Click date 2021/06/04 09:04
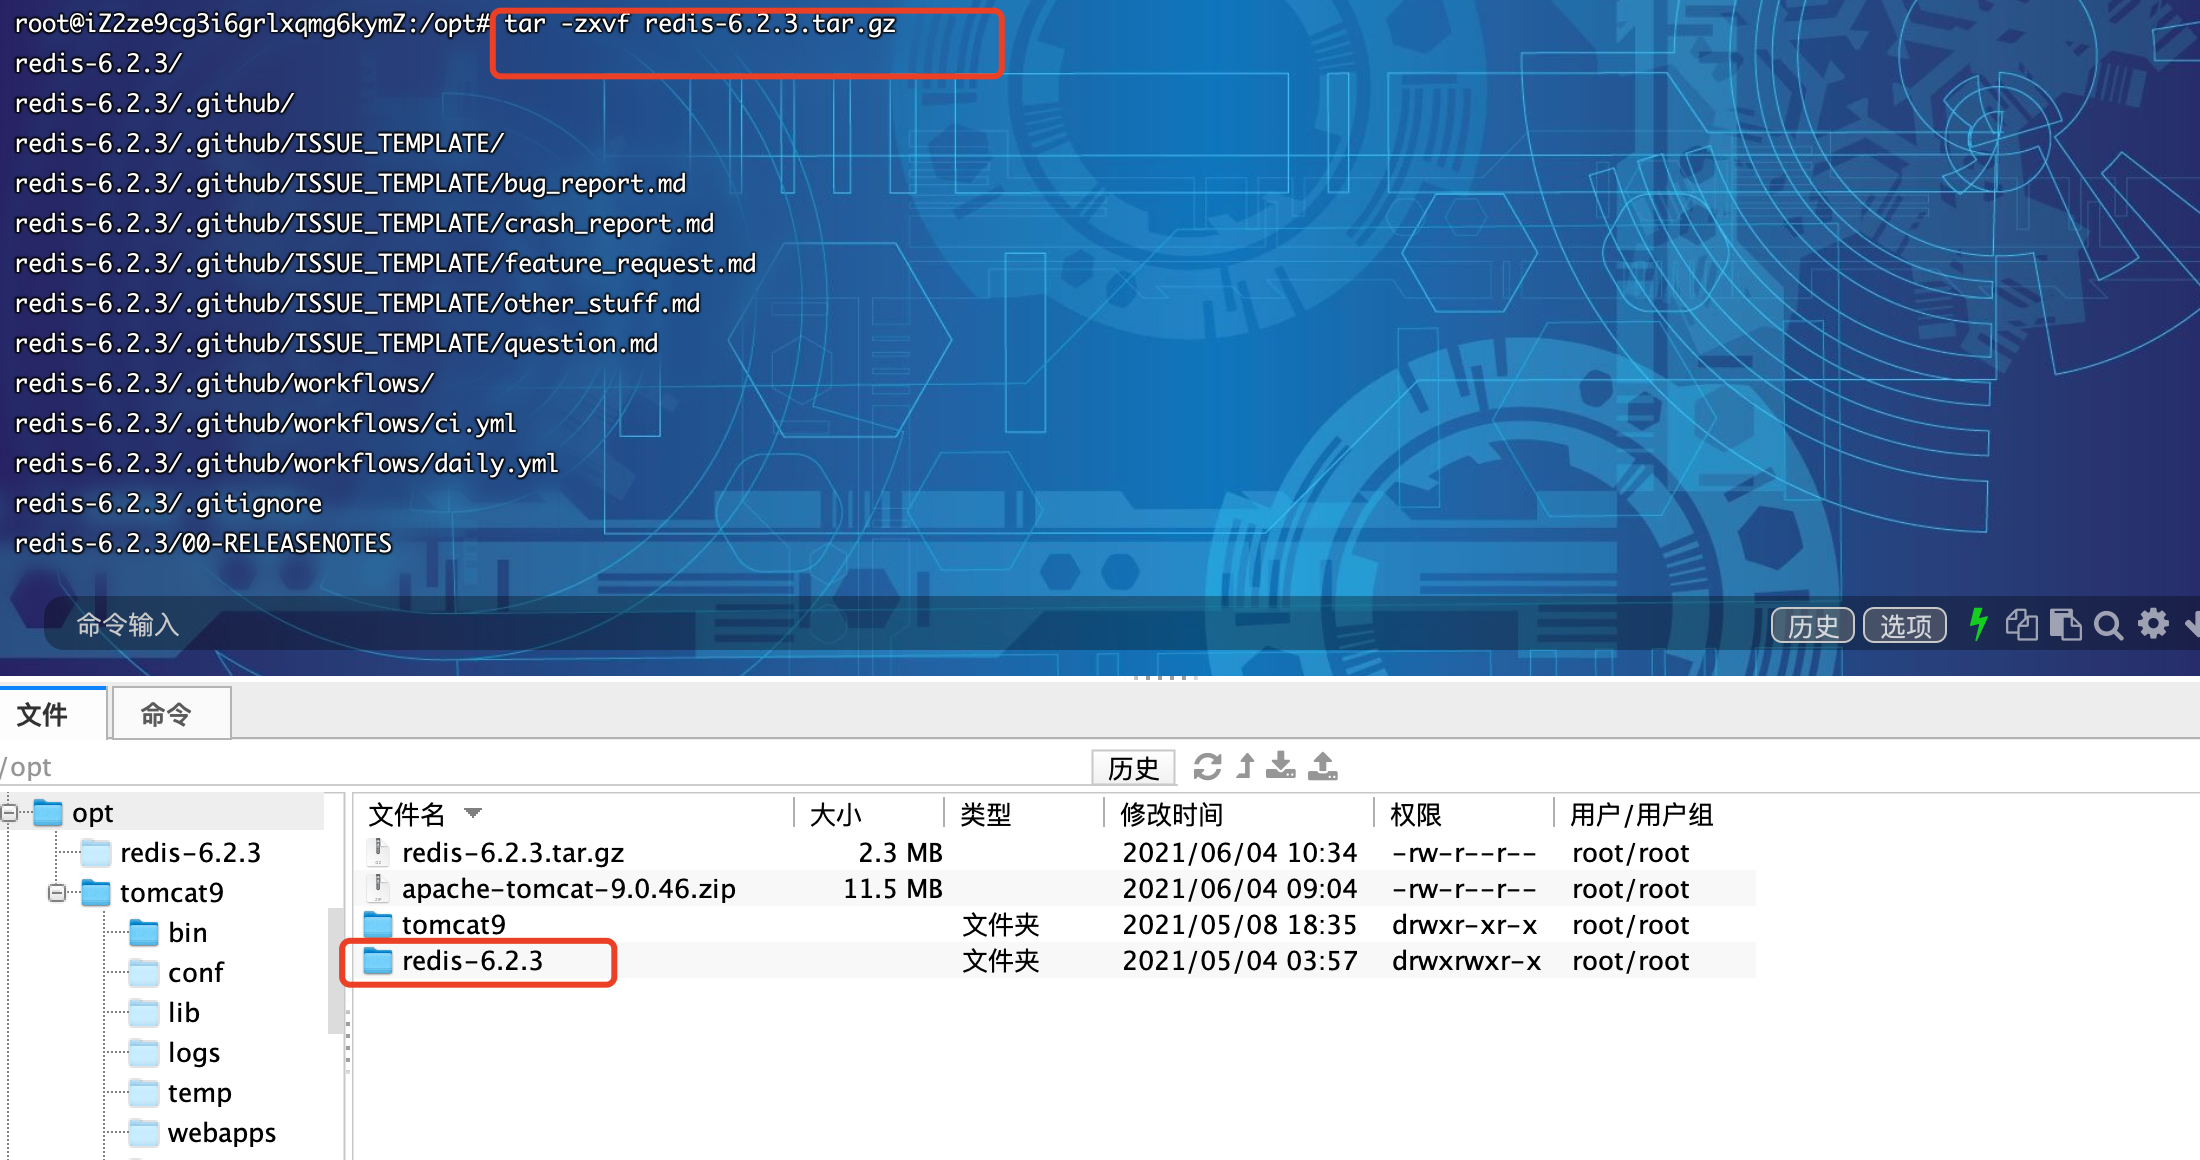This screenshot has height=1160, width=2200. point(1240,888)
